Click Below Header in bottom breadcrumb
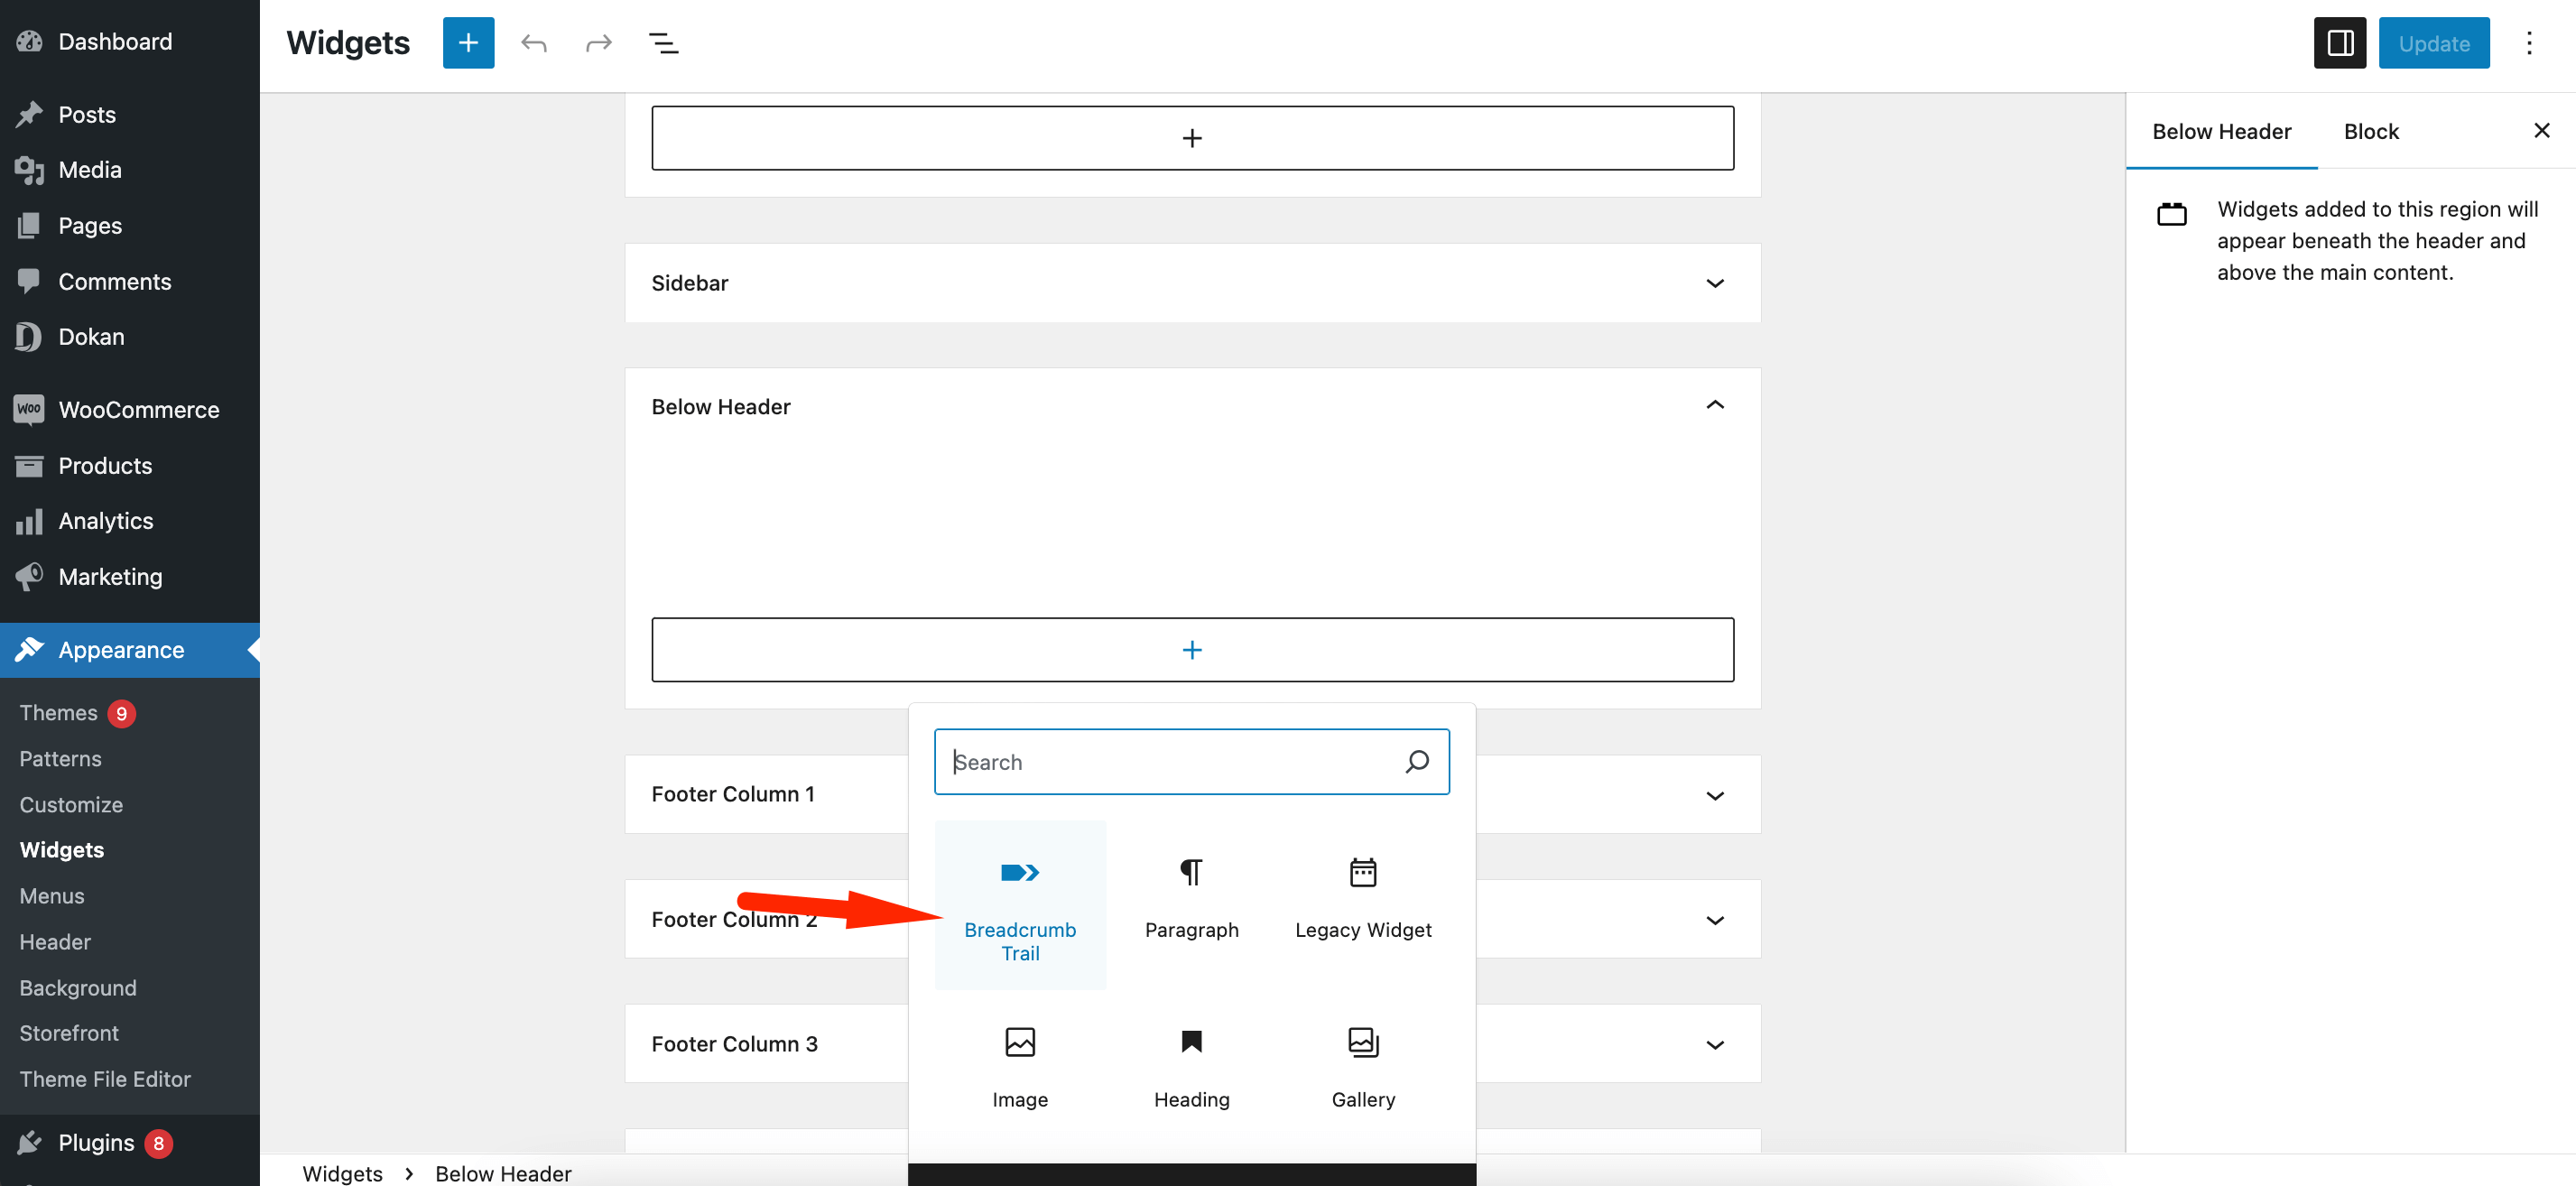The image size is (2576, 1186). click(503, 1173)
